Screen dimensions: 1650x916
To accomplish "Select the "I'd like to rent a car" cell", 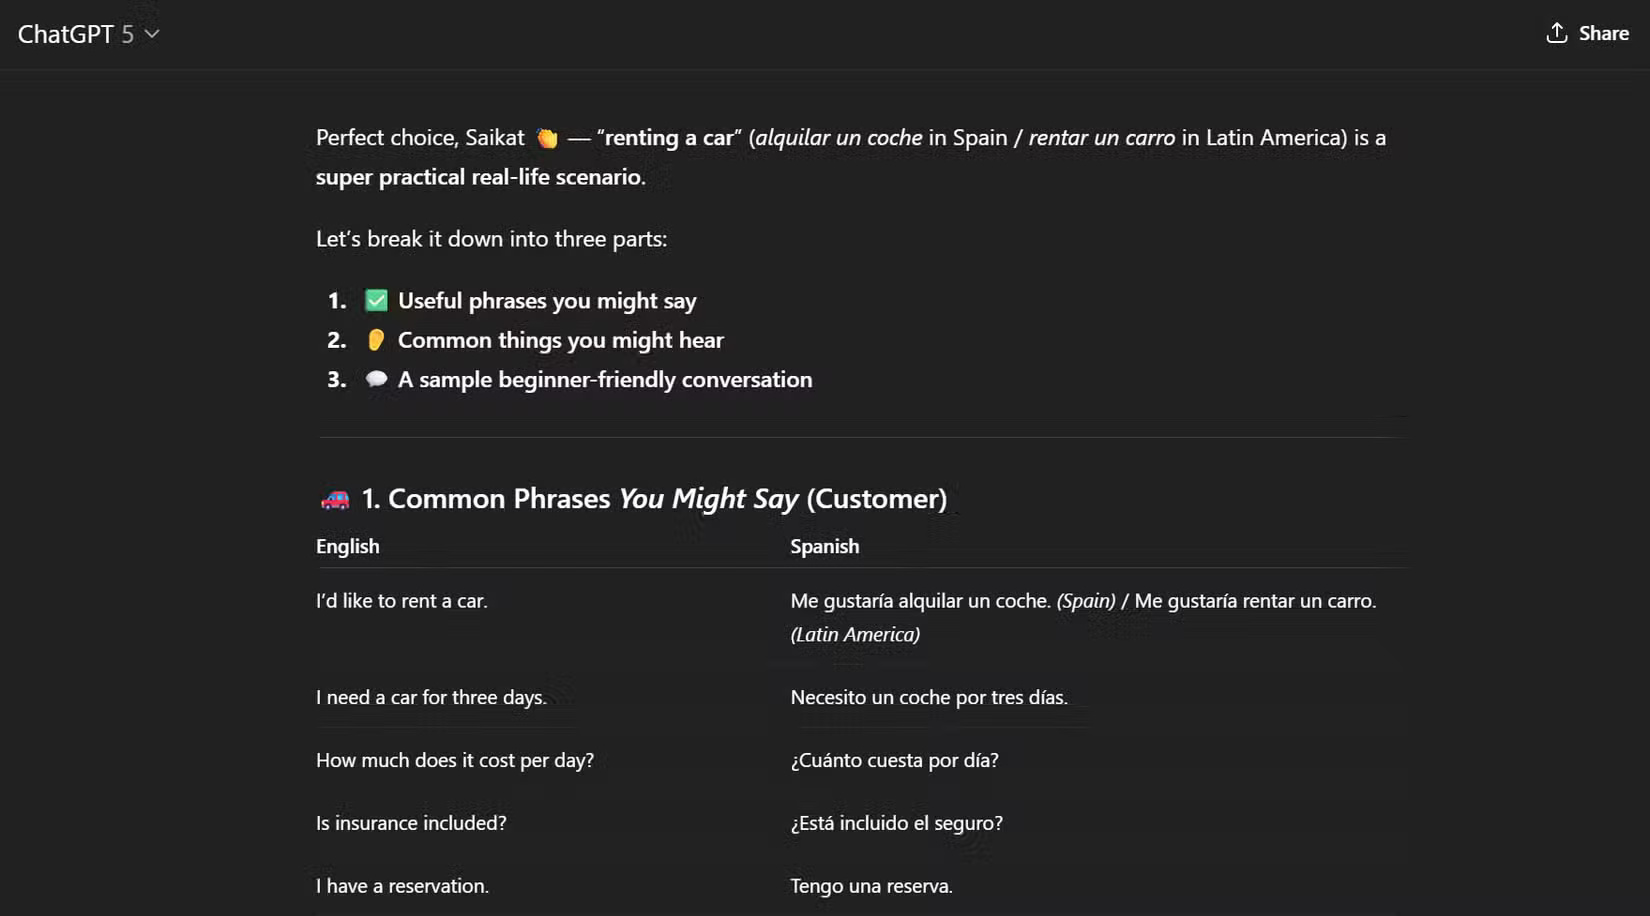I will click(x=401, y=601).
